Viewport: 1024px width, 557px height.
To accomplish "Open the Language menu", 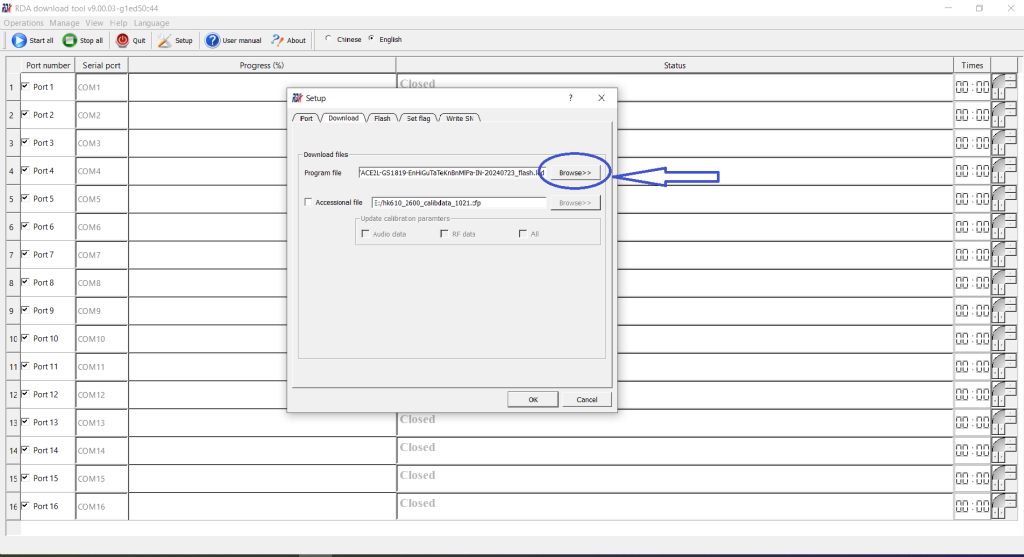I will click(151, 23).
